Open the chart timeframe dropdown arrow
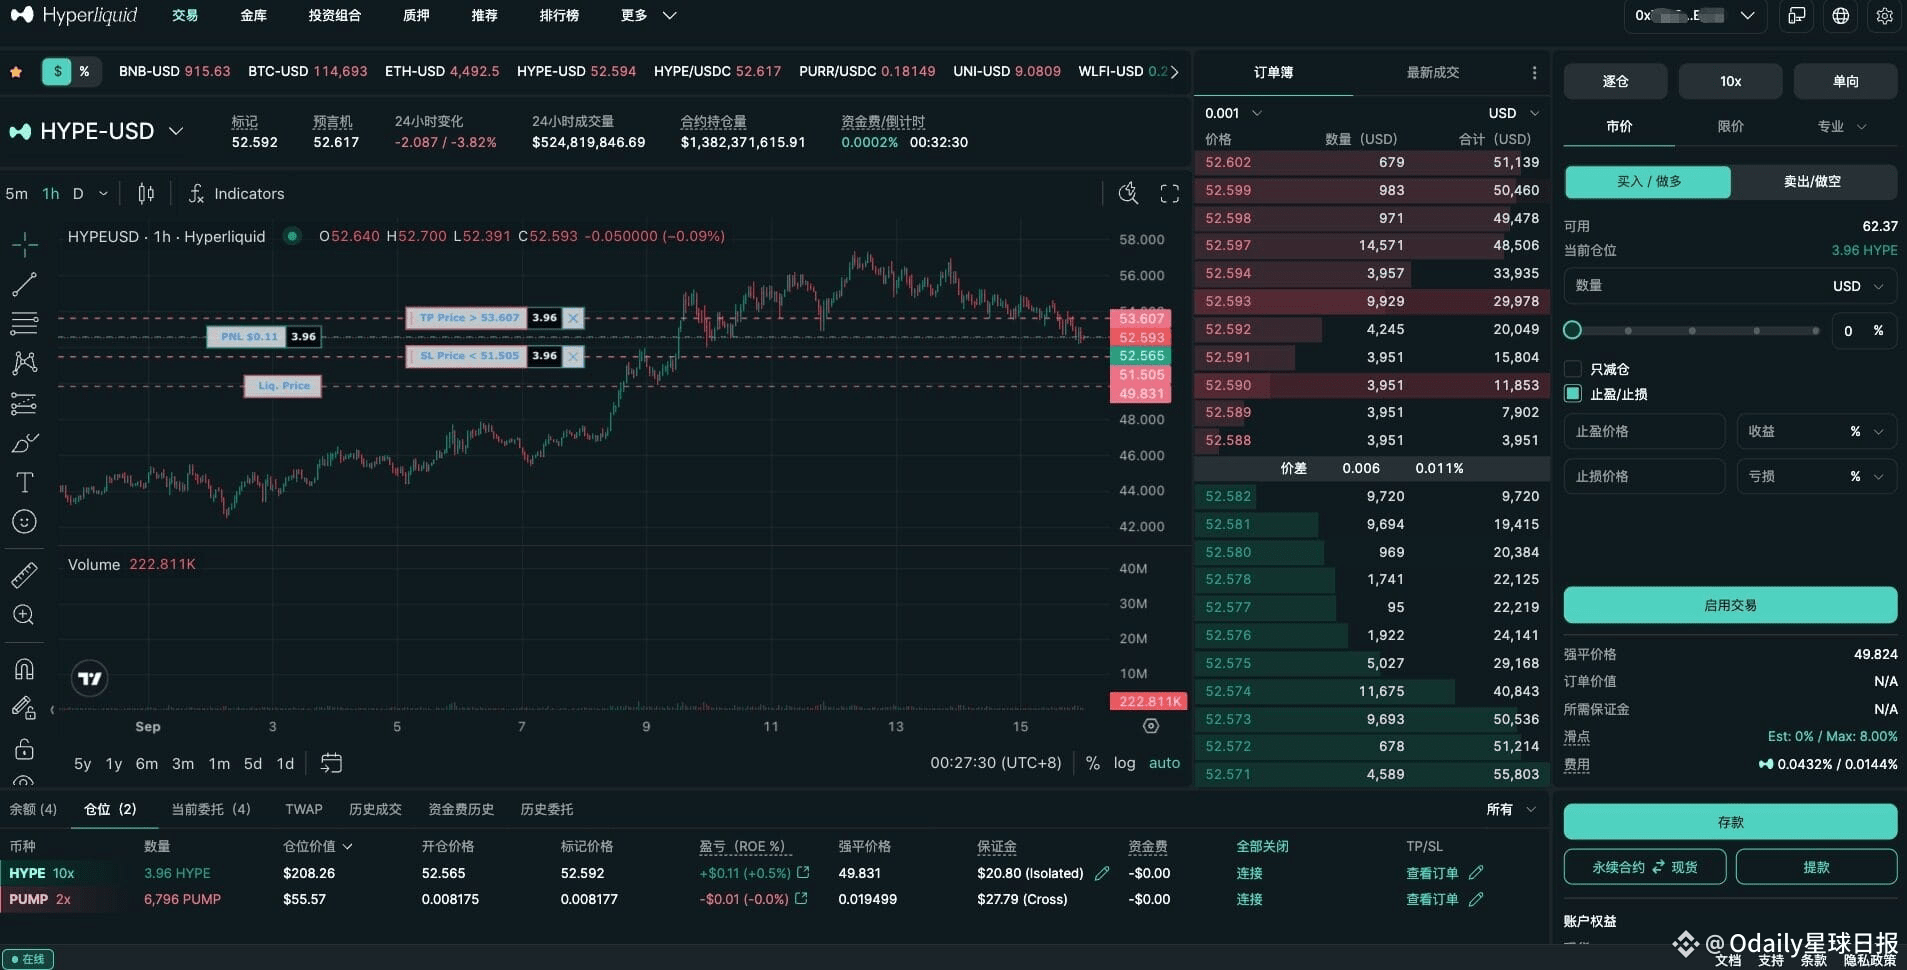Viewport: 1907px width, 970px height. point(101,193)
